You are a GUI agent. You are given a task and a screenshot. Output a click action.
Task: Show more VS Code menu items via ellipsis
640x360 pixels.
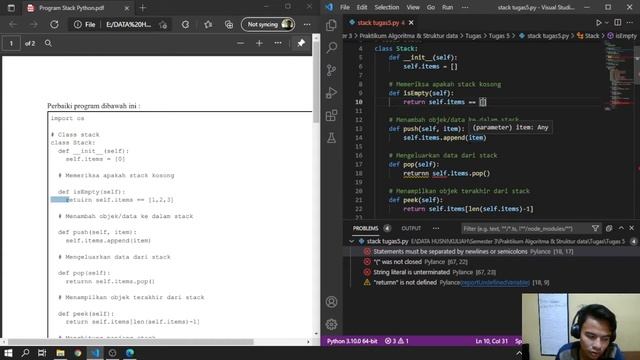click(465, 7)
